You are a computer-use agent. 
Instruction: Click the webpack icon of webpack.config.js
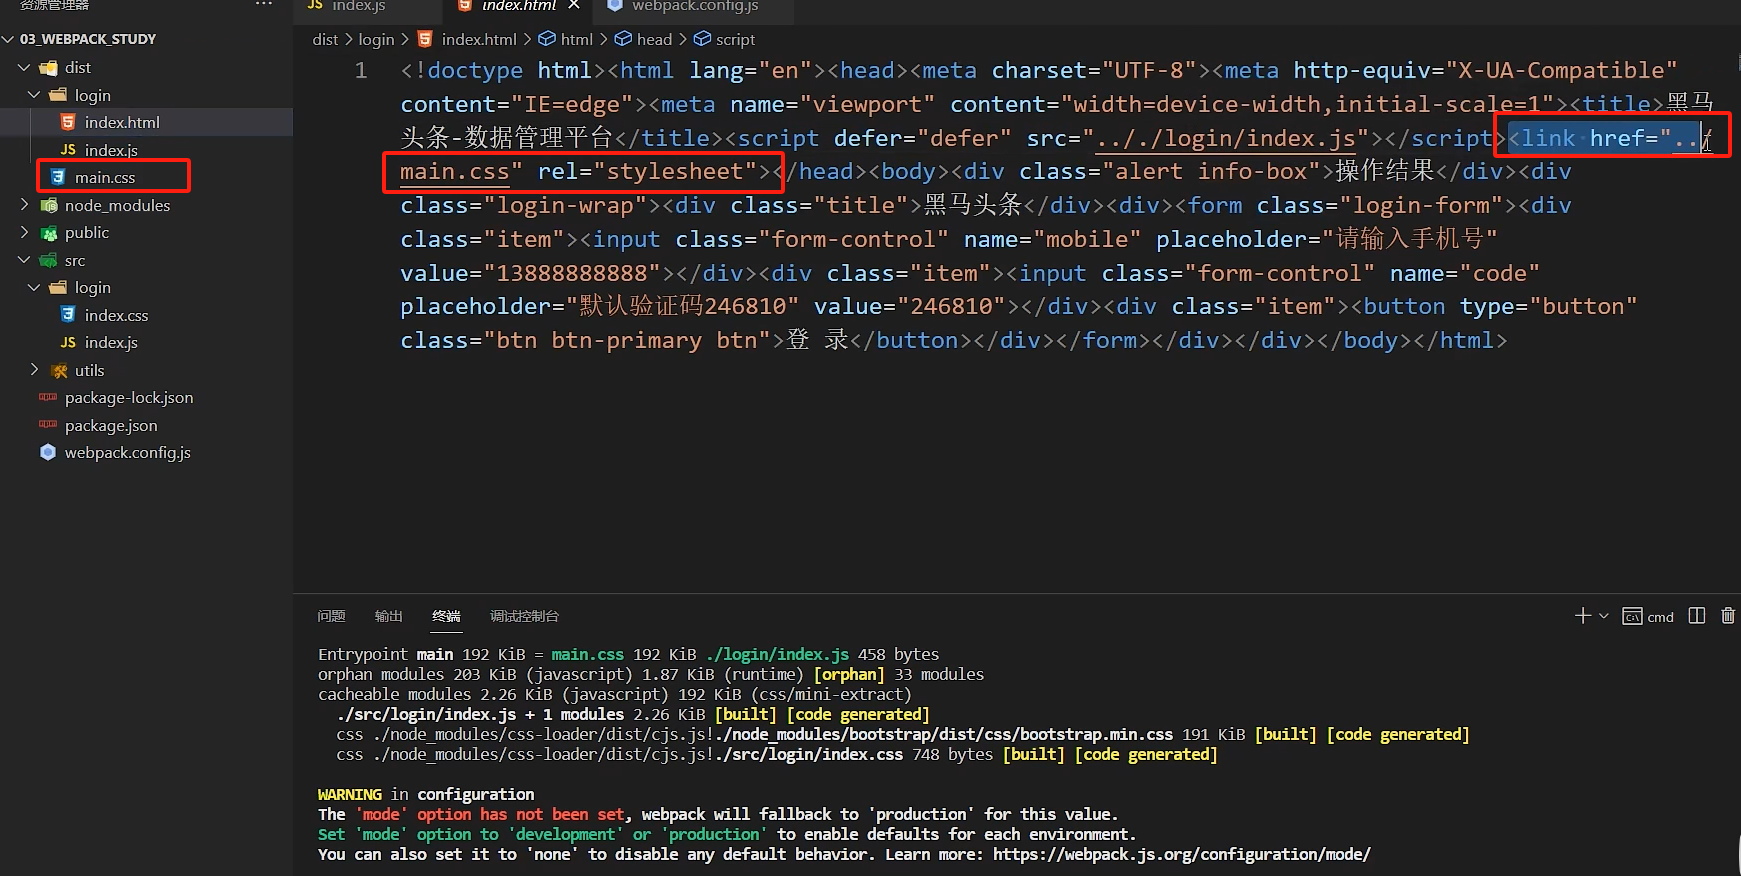48,452
